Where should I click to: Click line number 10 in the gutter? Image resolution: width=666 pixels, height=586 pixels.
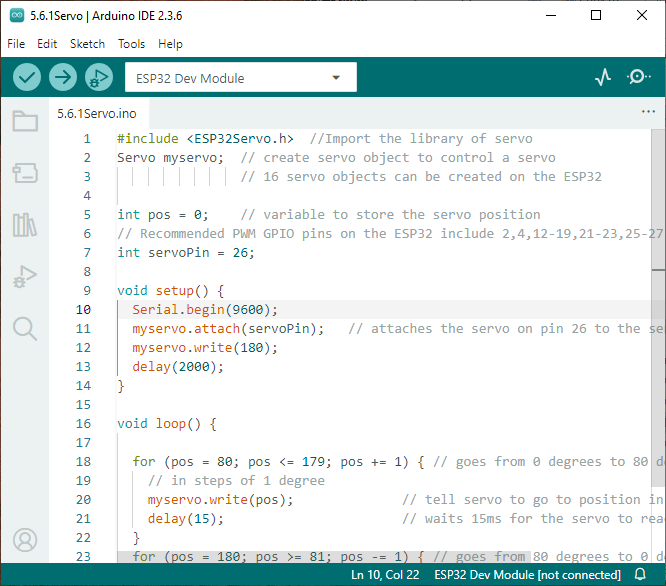click(x=83, y=310)
